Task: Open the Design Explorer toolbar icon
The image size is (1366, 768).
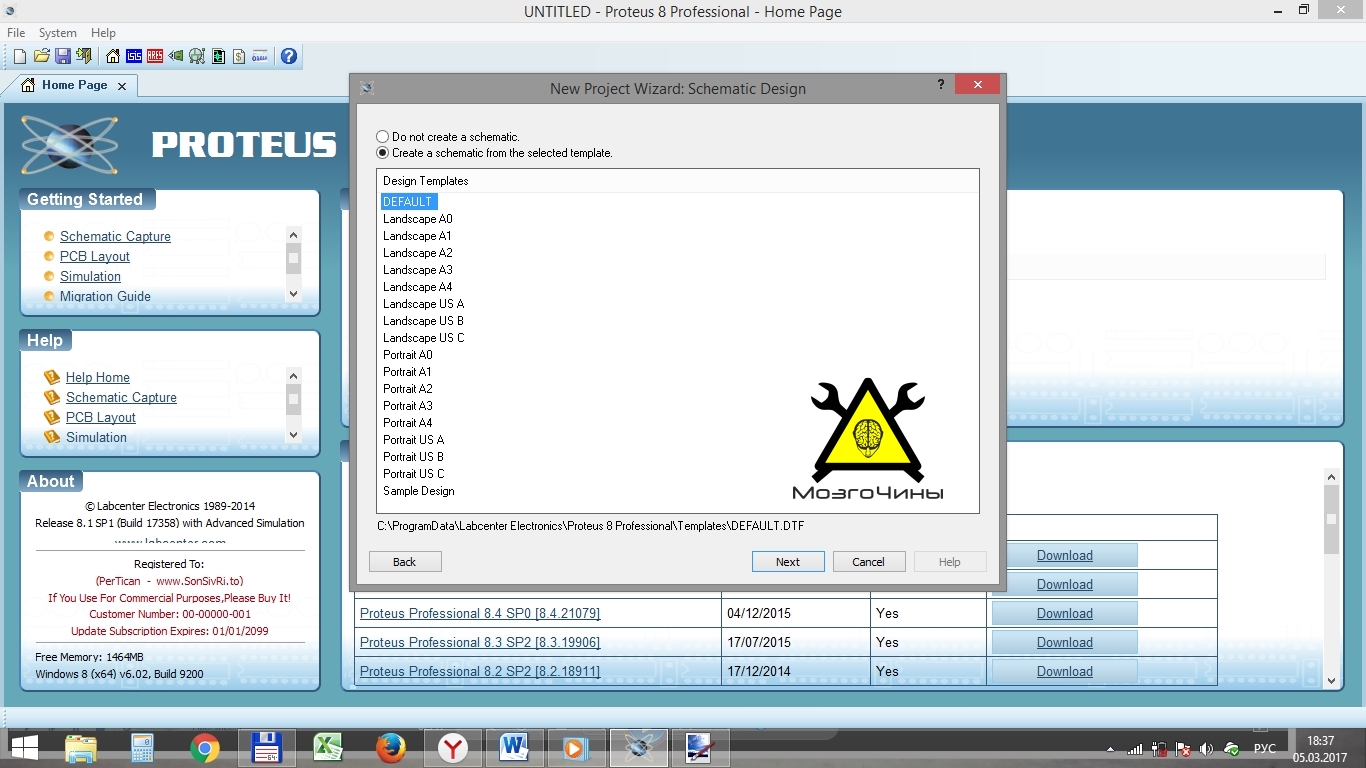Action: point(218,56)
